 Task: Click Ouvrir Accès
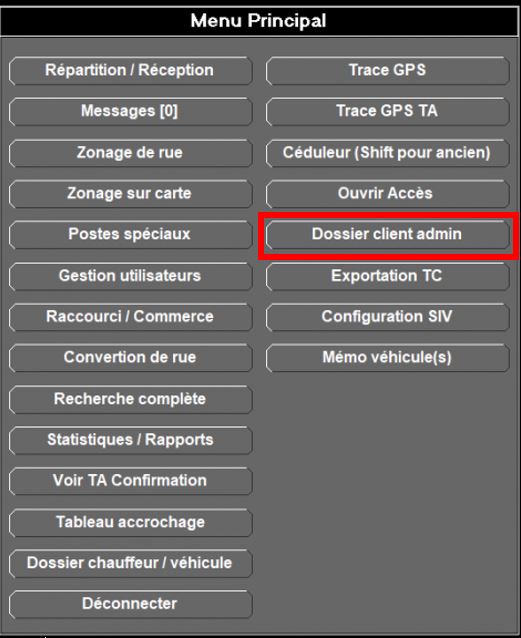pos(387,194)
